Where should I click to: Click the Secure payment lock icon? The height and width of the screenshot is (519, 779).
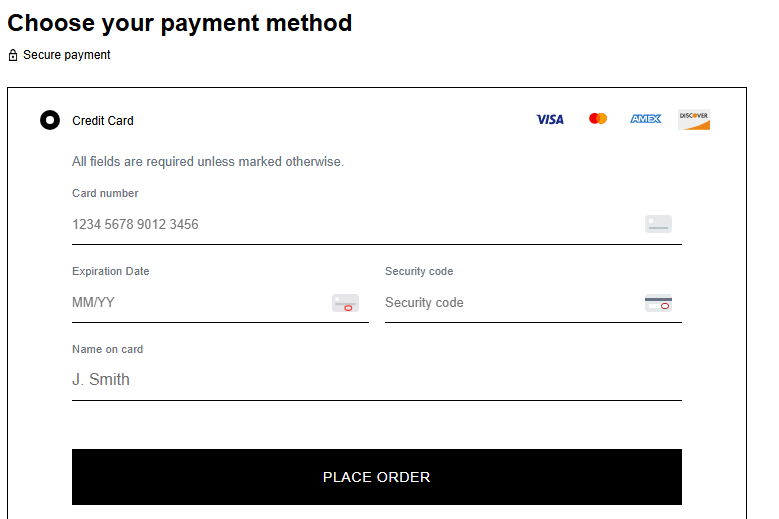[x=13, y=55]
